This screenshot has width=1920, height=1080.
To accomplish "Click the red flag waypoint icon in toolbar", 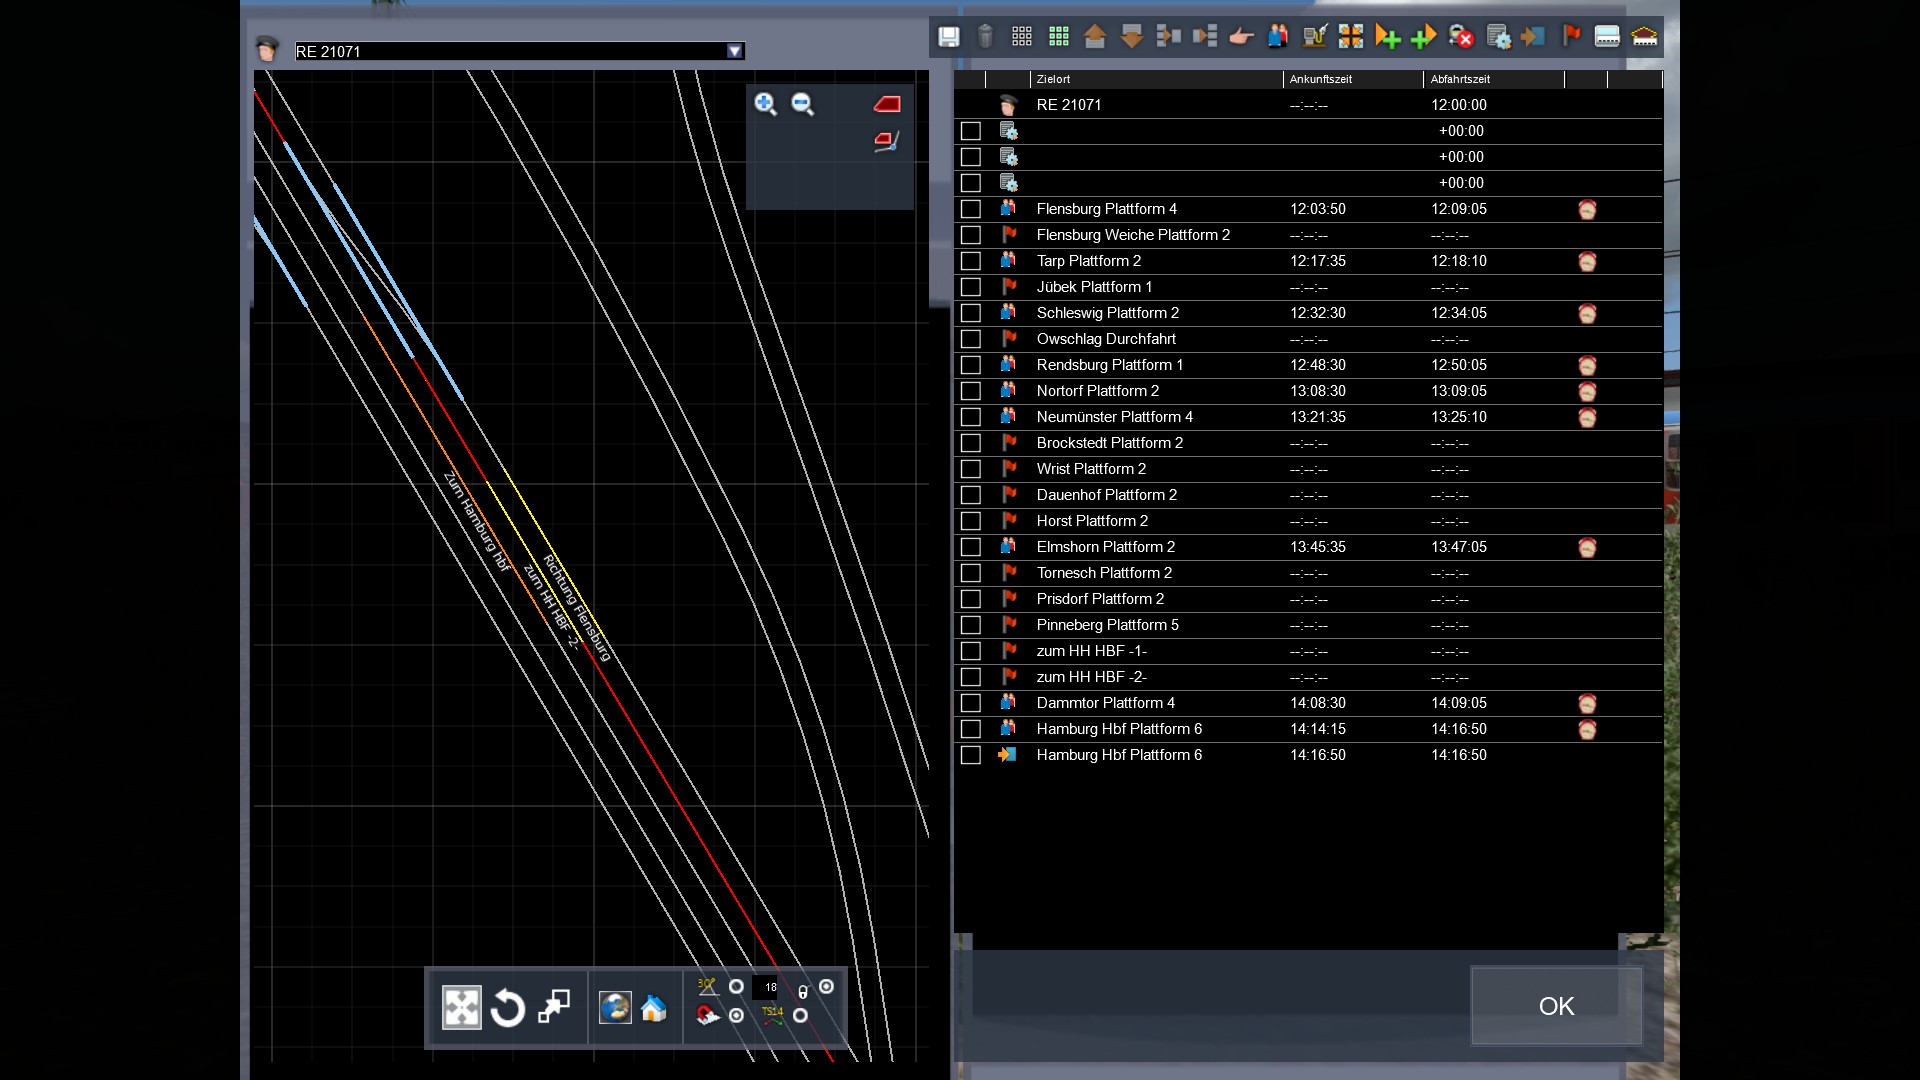I will pos(1571,37).
